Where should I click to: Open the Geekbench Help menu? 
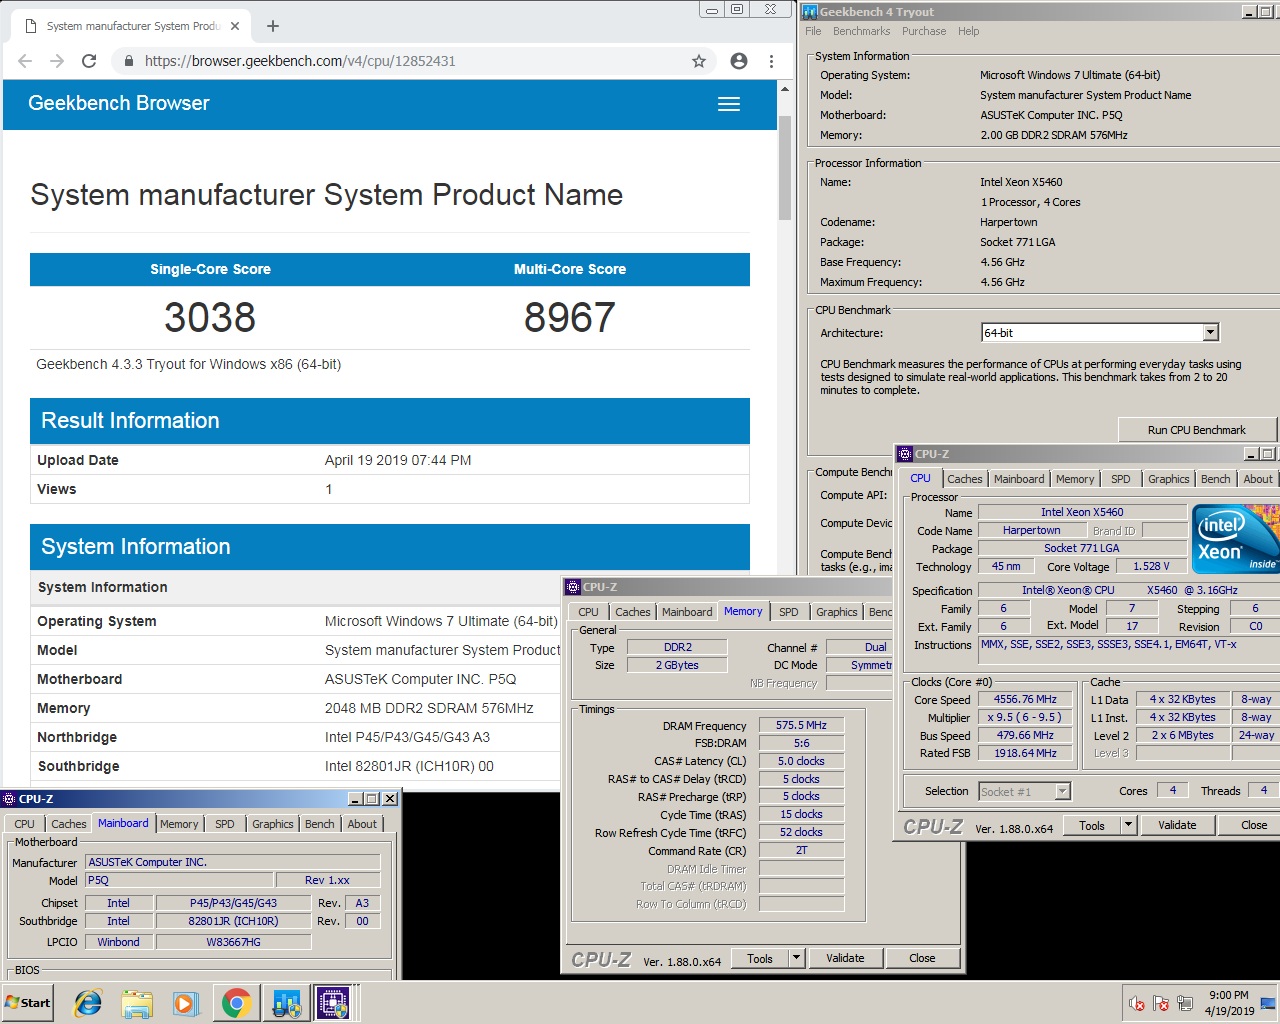tap(969, 31)
